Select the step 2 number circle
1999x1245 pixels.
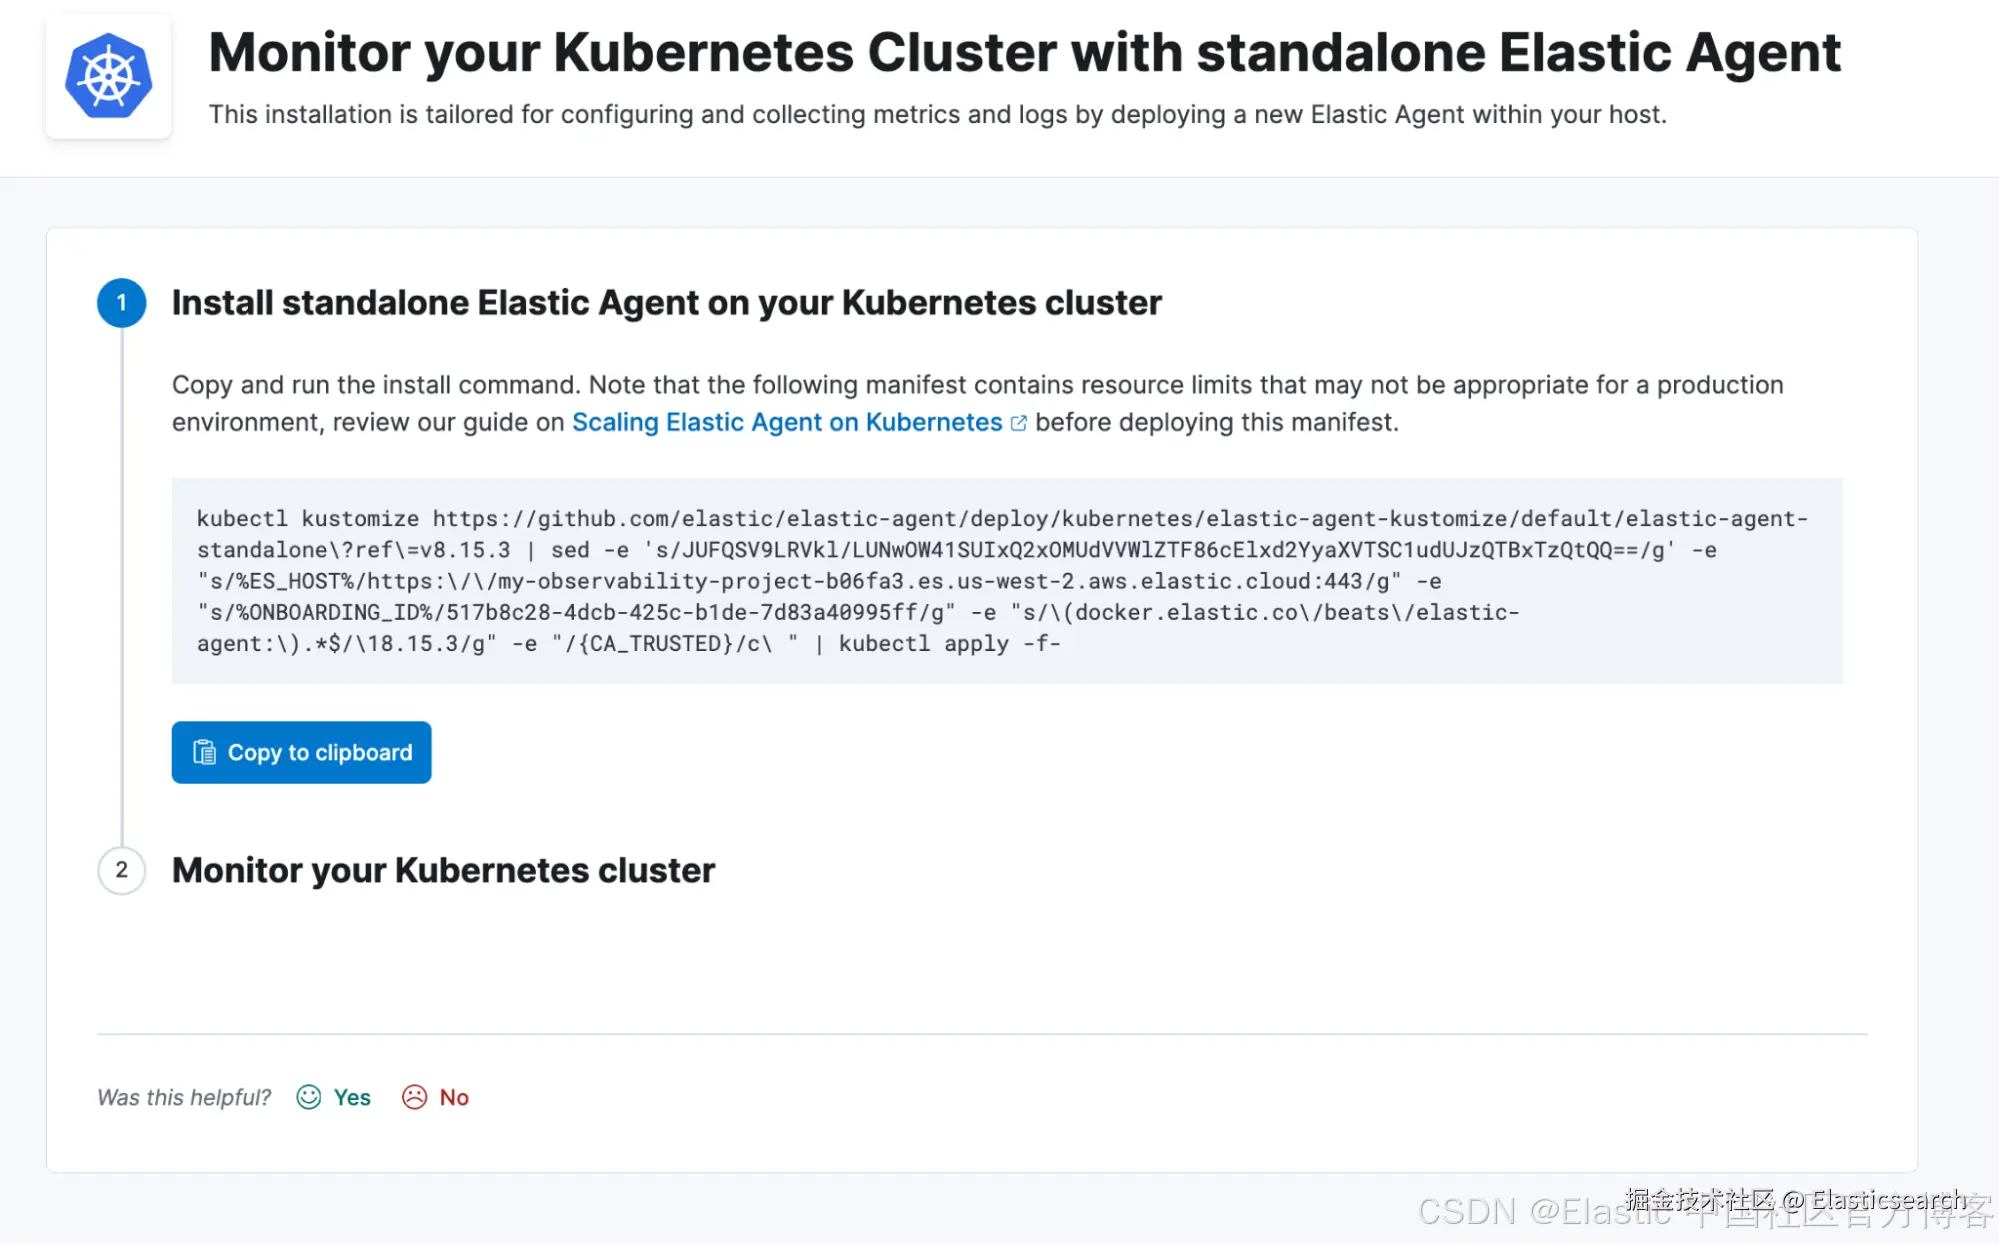121,870
